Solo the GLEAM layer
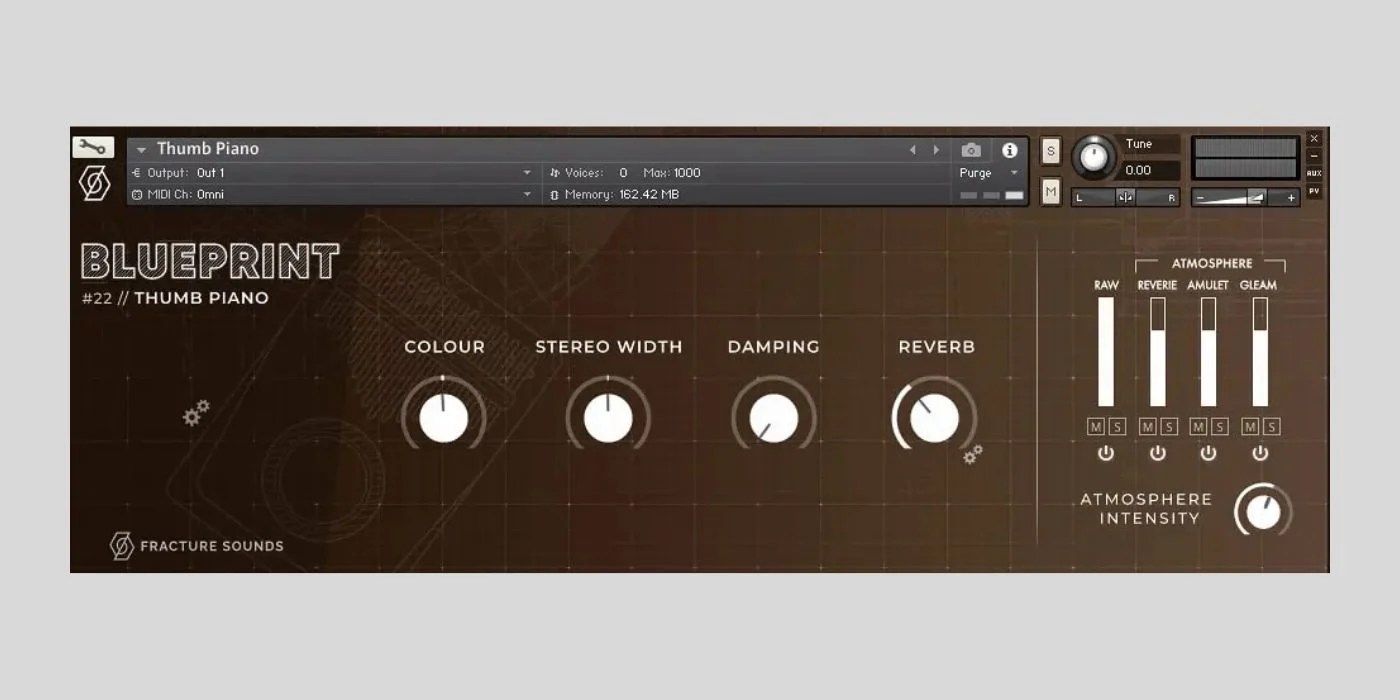The width and height of the screenshot is (1400, 700). tap(1271, 427)
